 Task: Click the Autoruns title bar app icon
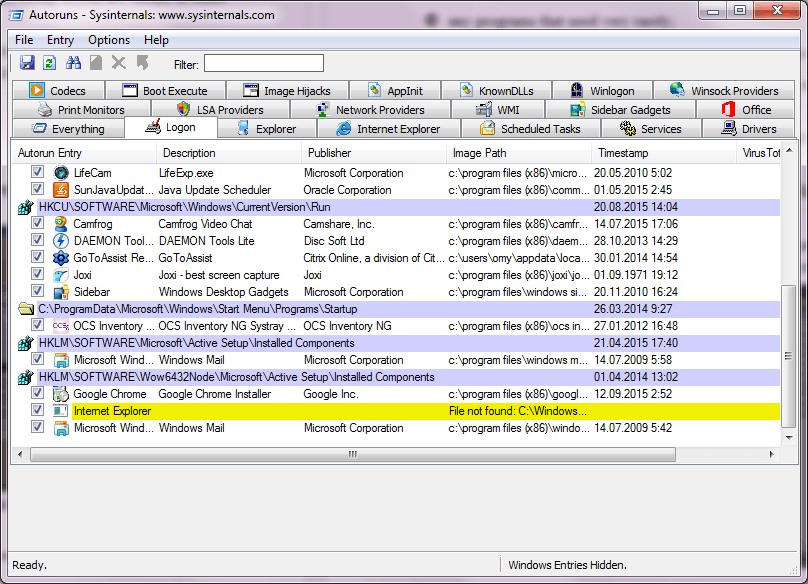(x=16, y=15)
